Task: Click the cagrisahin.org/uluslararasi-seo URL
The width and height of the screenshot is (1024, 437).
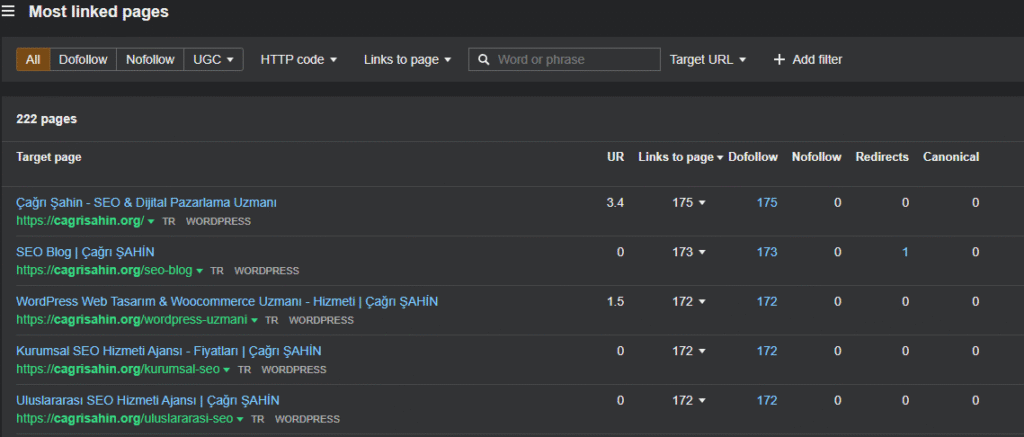Action: pos(125,419)
